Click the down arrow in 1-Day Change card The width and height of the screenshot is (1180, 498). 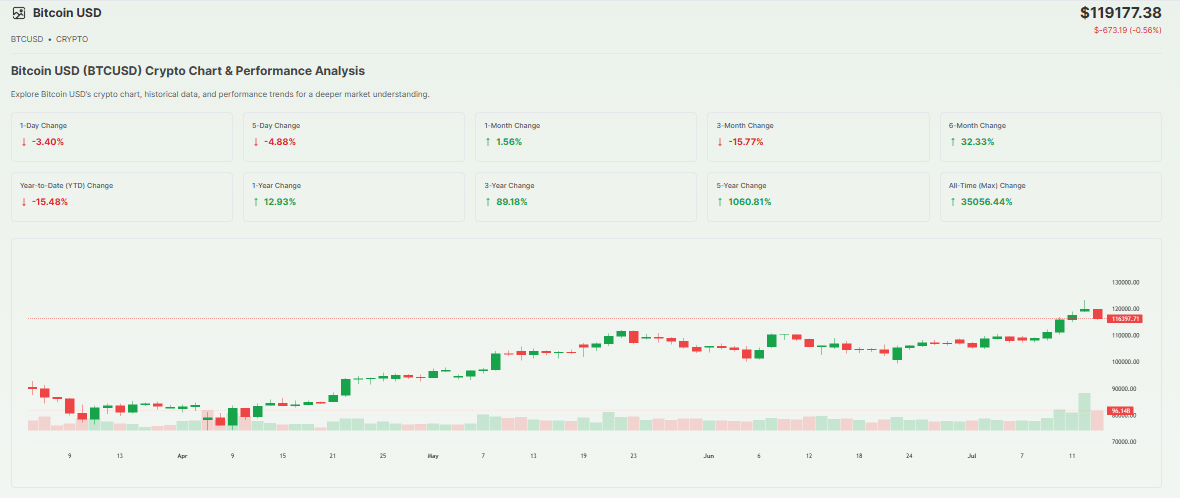pos(23,141)
